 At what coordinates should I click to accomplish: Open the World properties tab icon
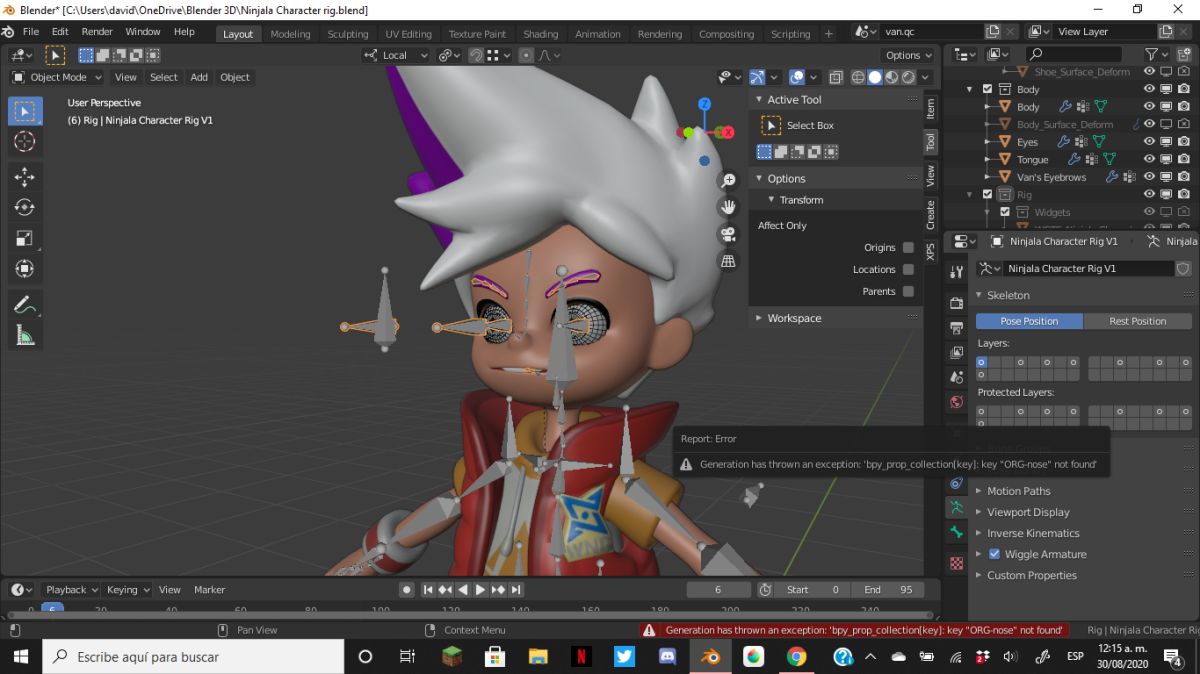click(957, 403)
